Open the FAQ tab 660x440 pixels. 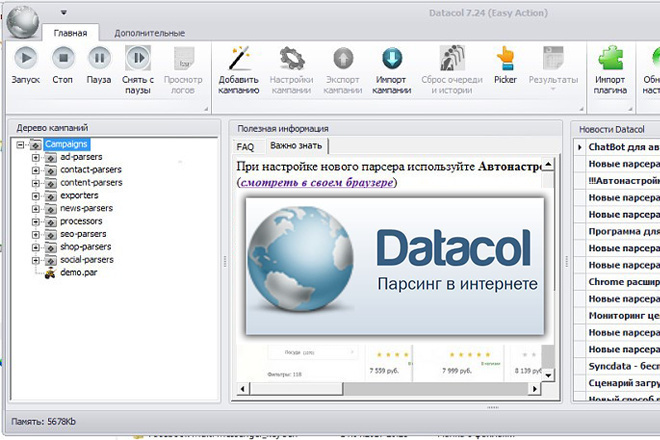(245, 147)
